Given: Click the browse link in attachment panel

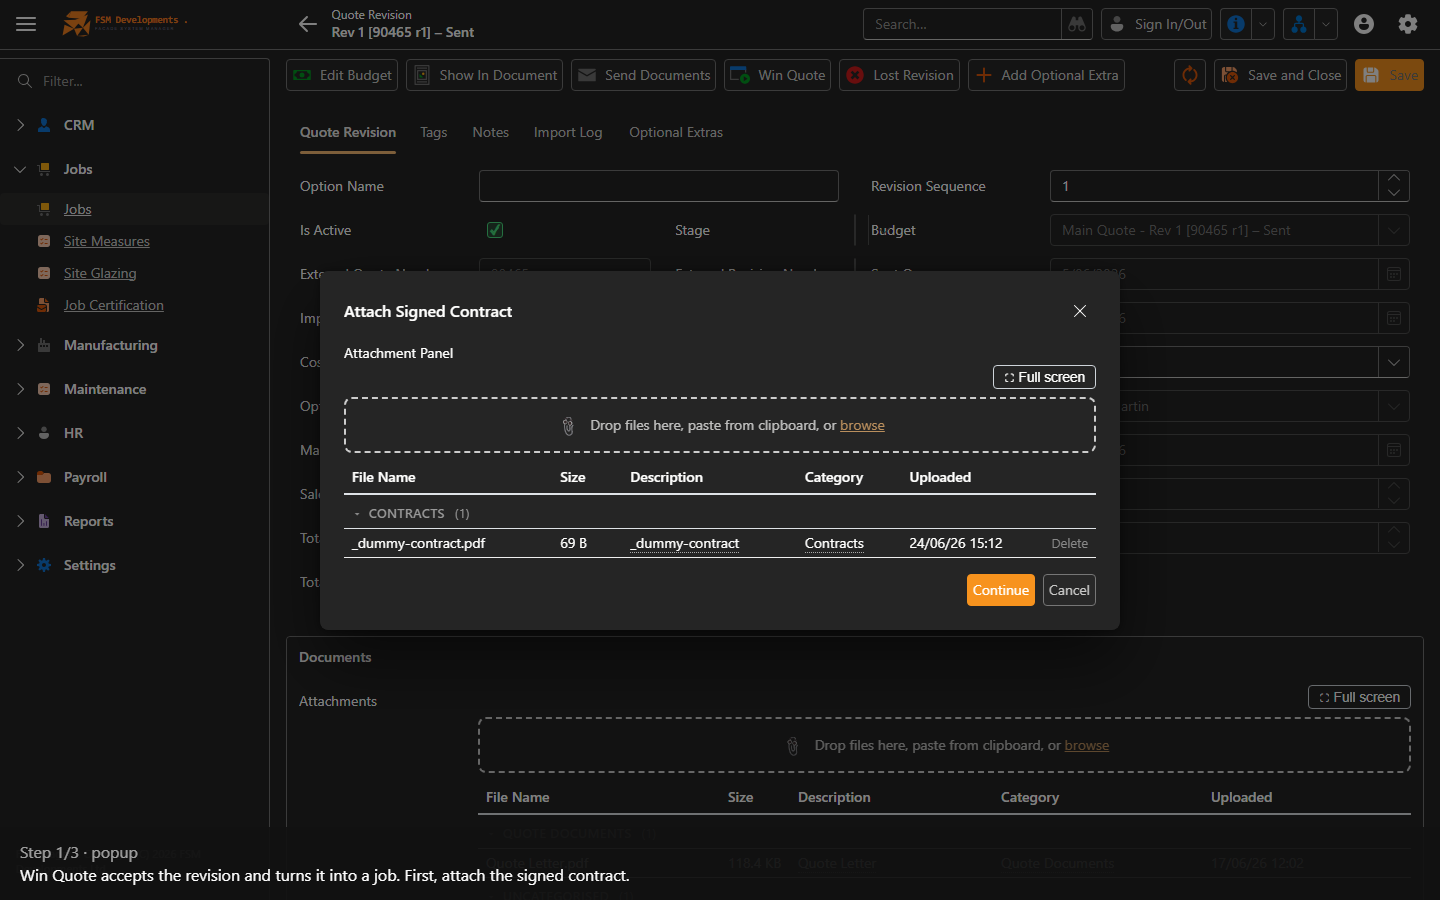Looking at the screenshot, I should click(x=862, y=425).
